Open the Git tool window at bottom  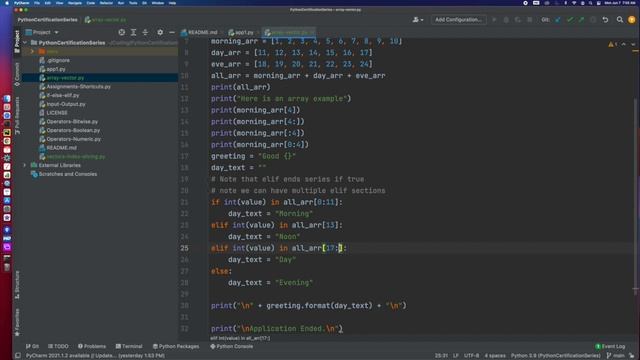tap(32, 347)
